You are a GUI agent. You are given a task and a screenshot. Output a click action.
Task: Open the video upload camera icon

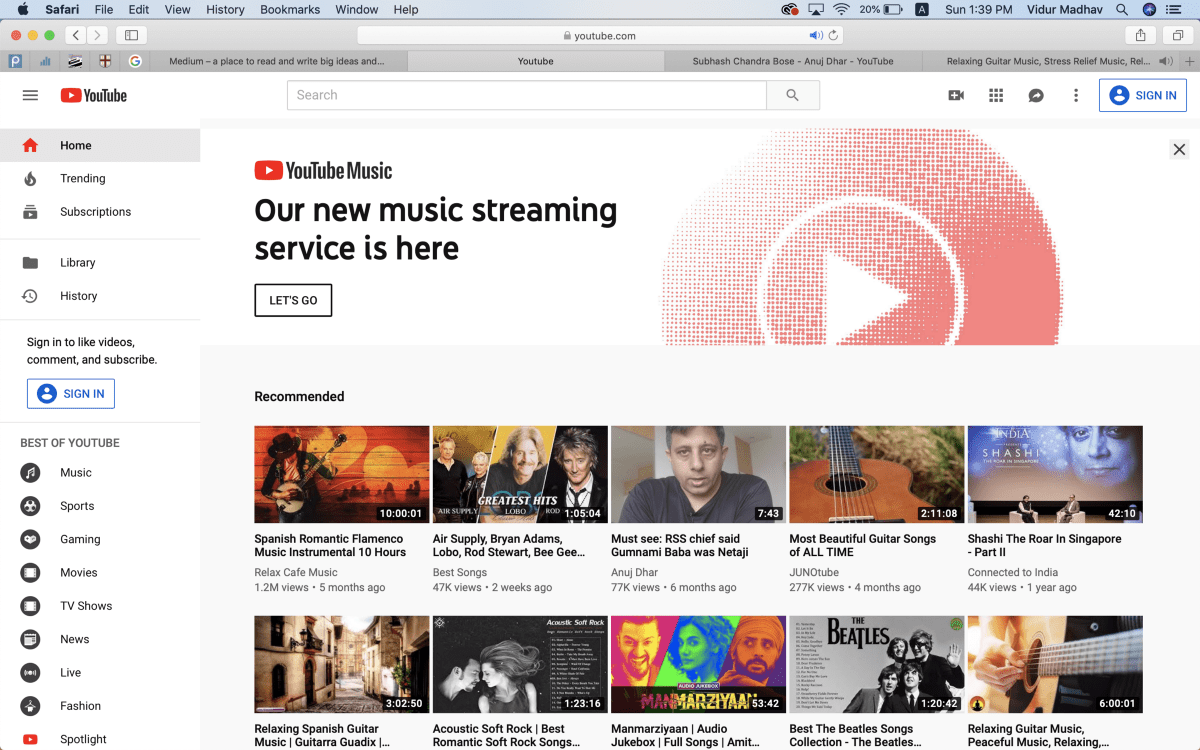point(956,95)
